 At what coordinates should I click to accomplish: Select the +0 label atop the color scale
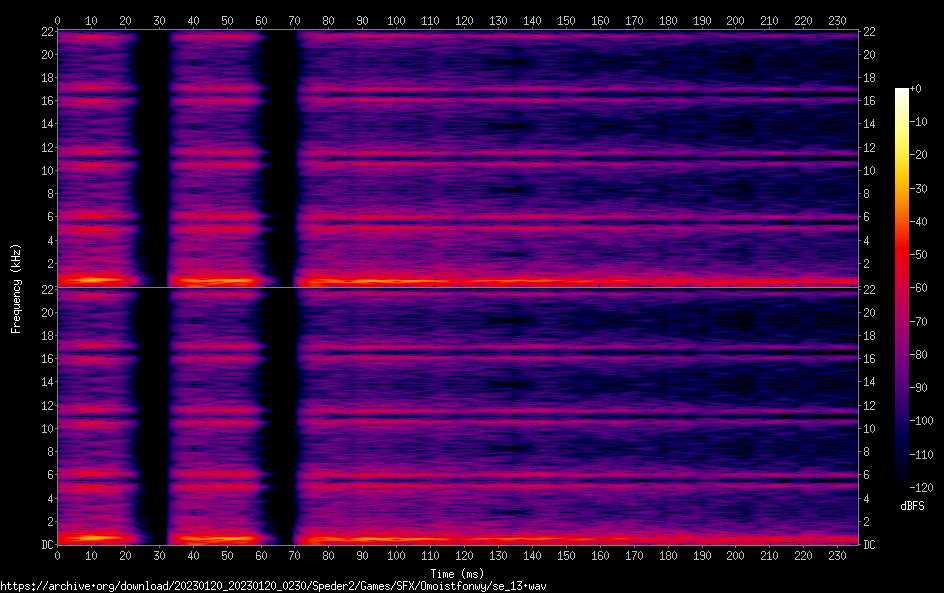[x=915, y=89]
